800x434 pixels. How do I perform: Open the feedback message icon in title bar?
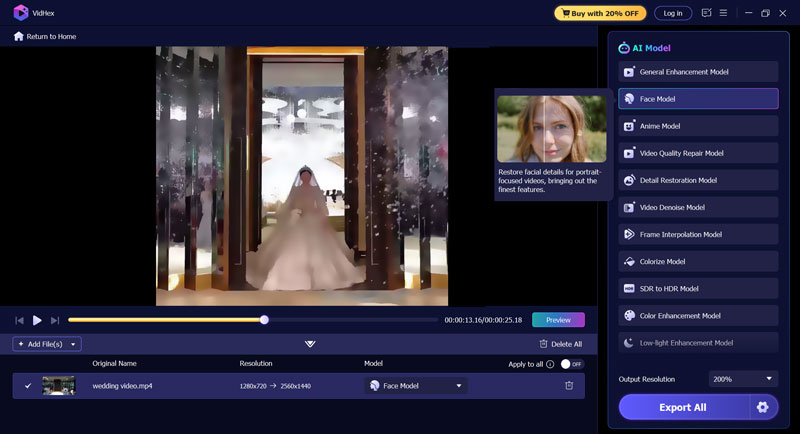pos(707,13)
